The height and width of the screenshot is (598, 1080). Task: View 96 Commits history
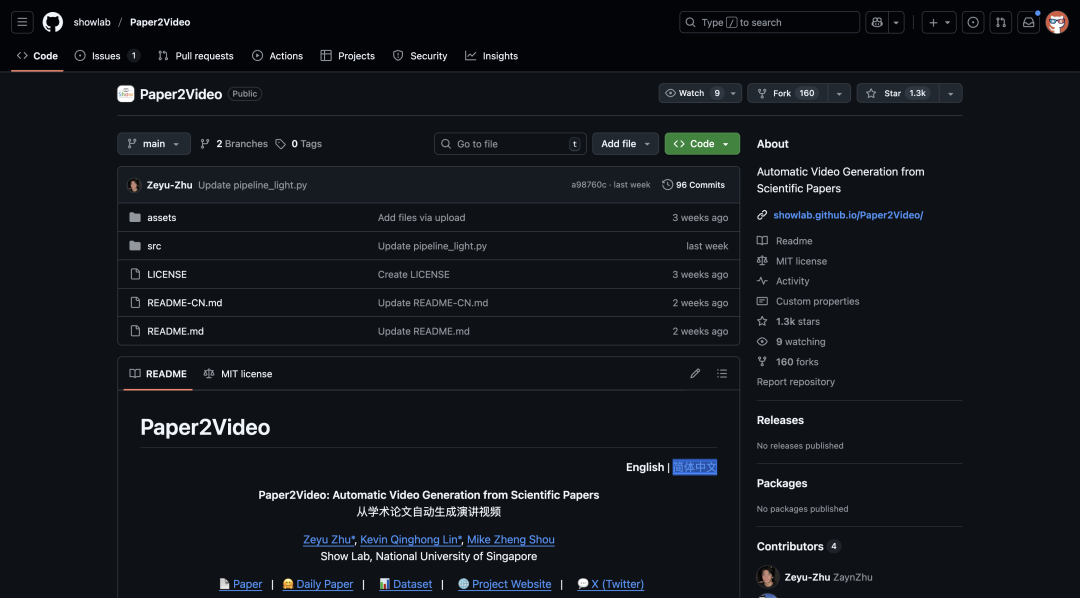[x=694, y=185]
